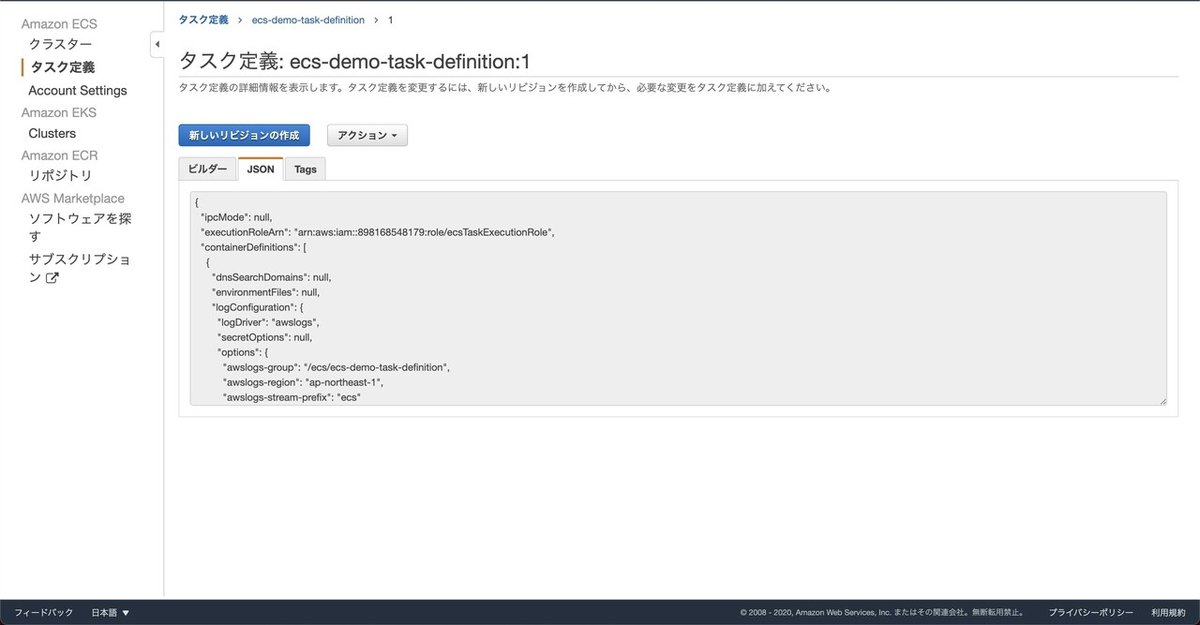Collapse the sidebar with the arrow handle
This screenshot has height=625, width=1200.
click(x=157, y=45)
